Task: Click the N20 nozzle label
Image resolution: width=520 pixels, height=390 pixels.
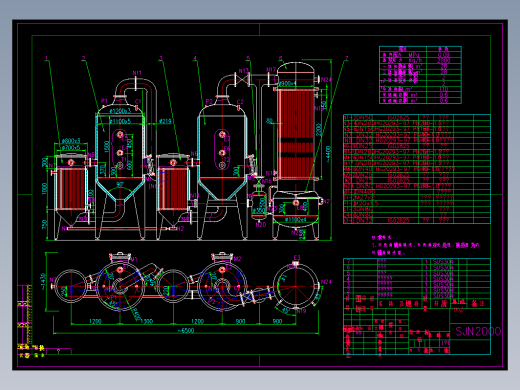Action: pos(261,225)
